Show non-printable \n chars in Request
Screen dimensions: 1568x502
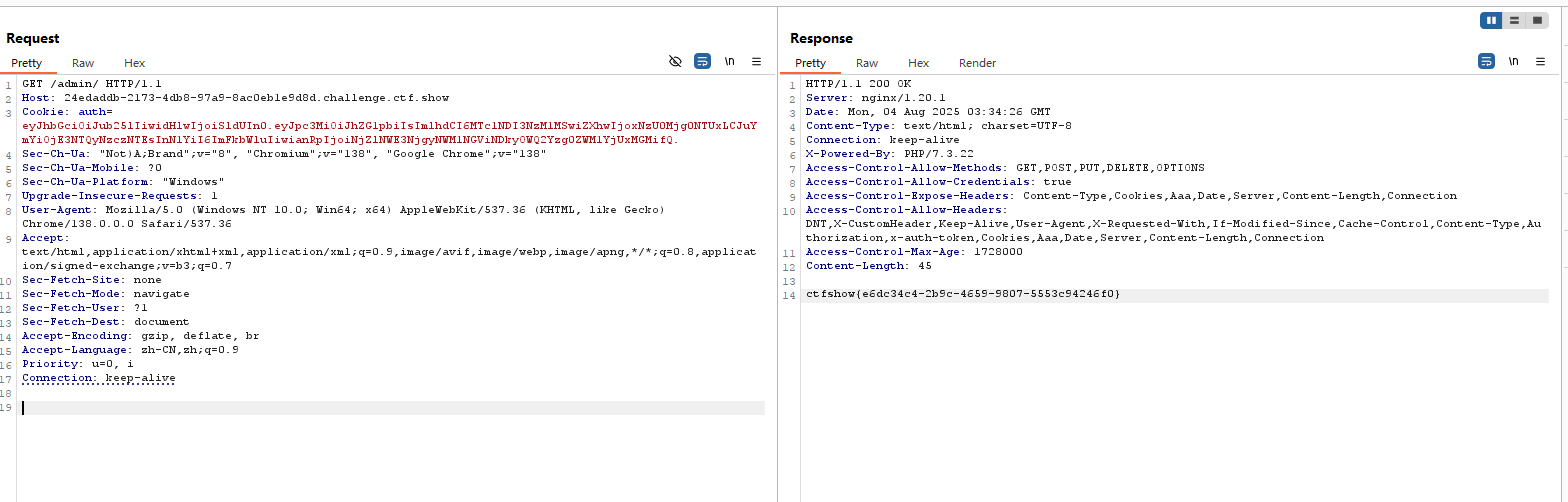tap(730, 61)
